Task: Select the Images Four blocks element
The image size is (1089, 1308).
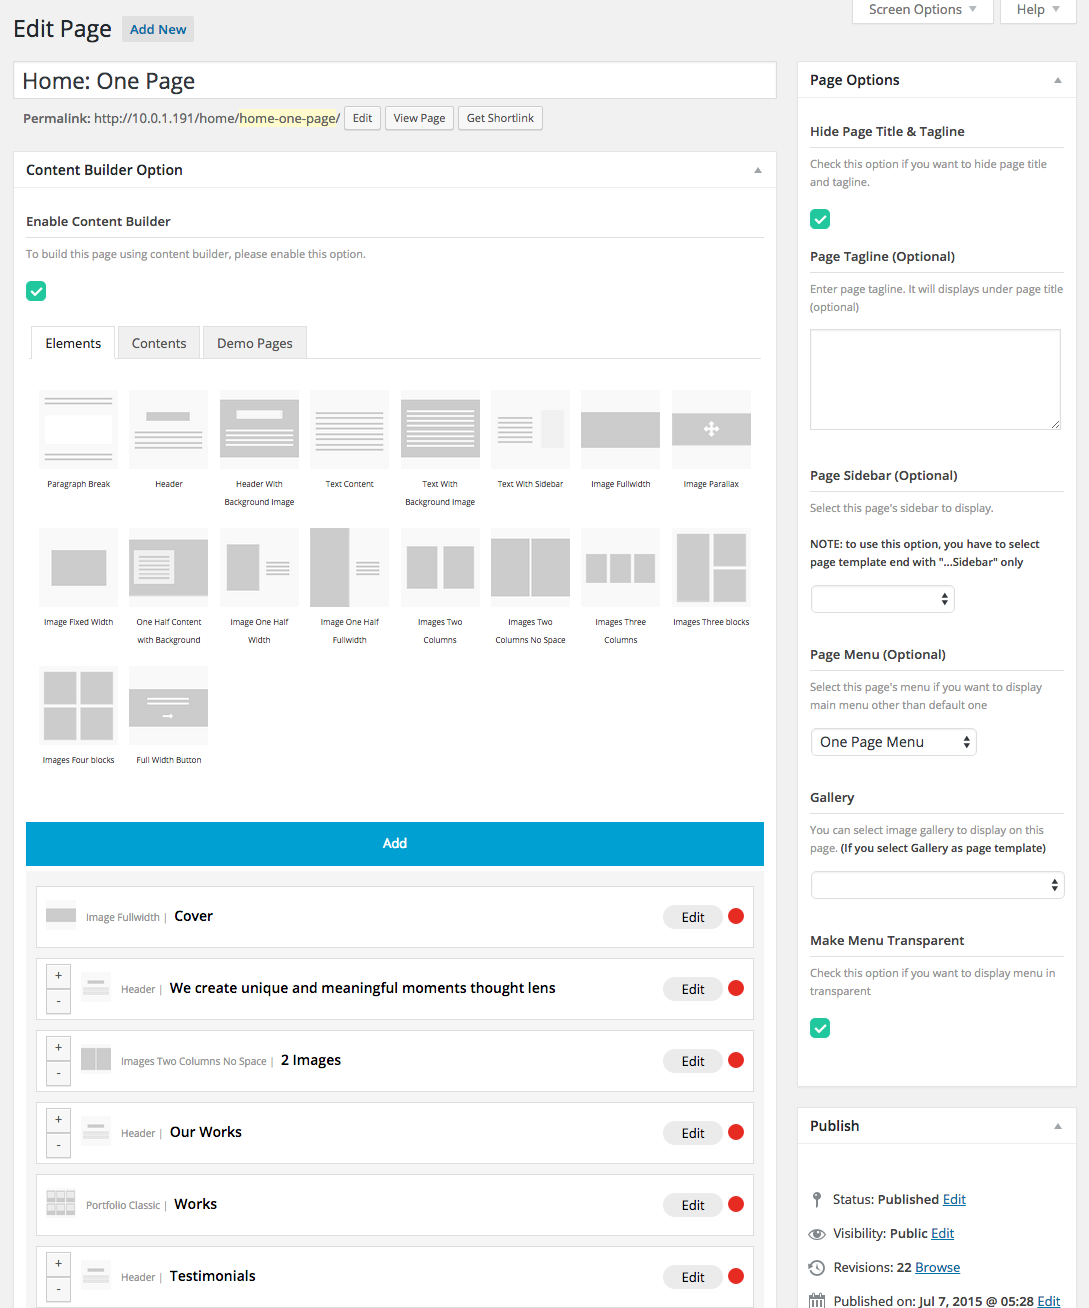Action: (78, 706)
